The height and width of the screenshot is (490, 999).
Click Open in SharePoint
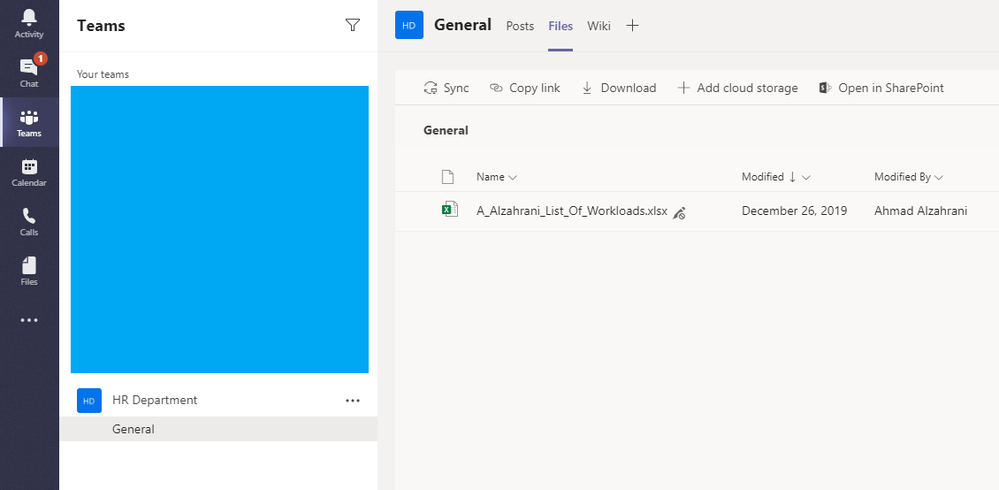coord(881,88)
